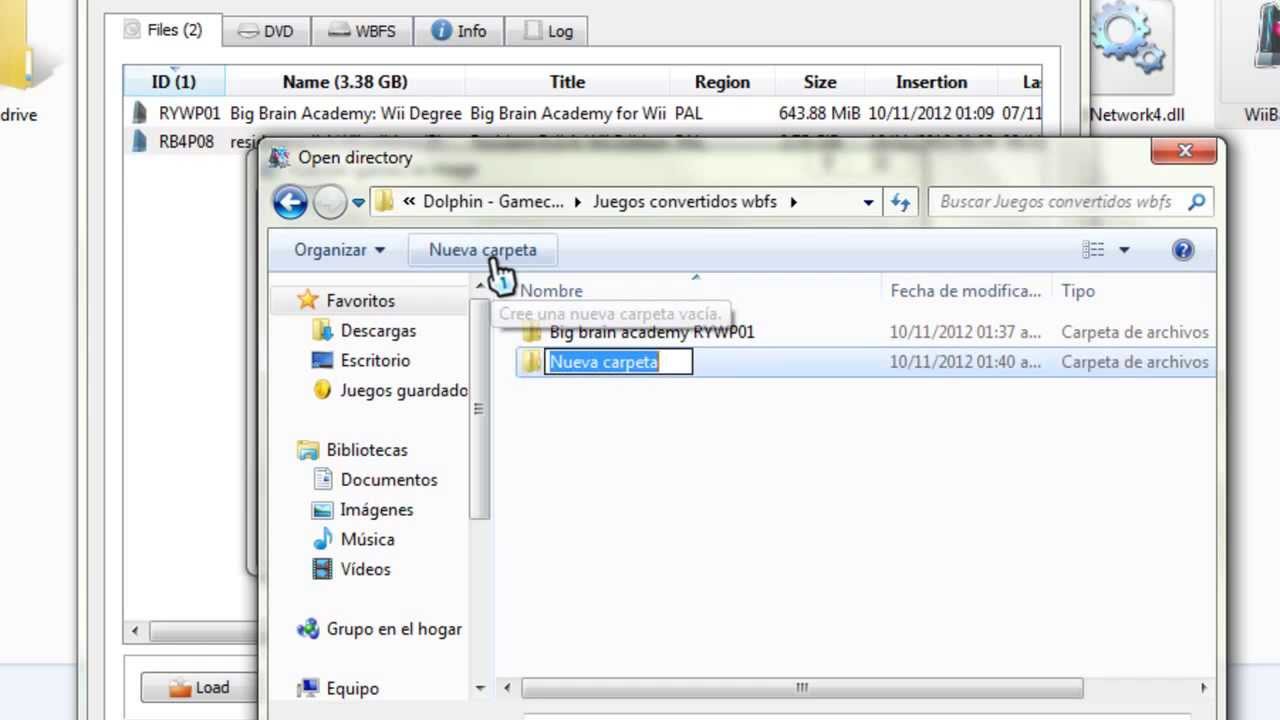Open Juegos guardados in the navigation pane
This screenshot has height=720, width=1280.
[404, 390]
